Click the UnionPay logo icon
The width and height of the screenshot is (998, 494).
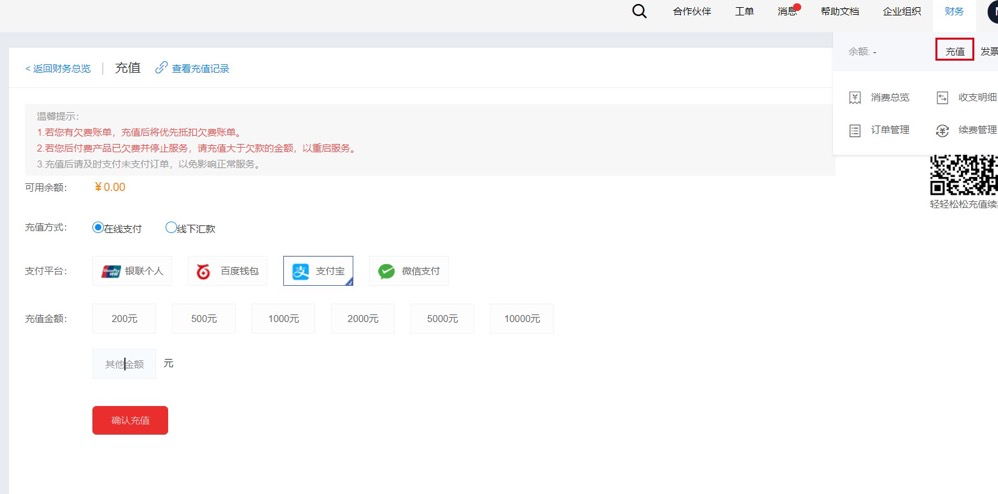tap(111, 271)
